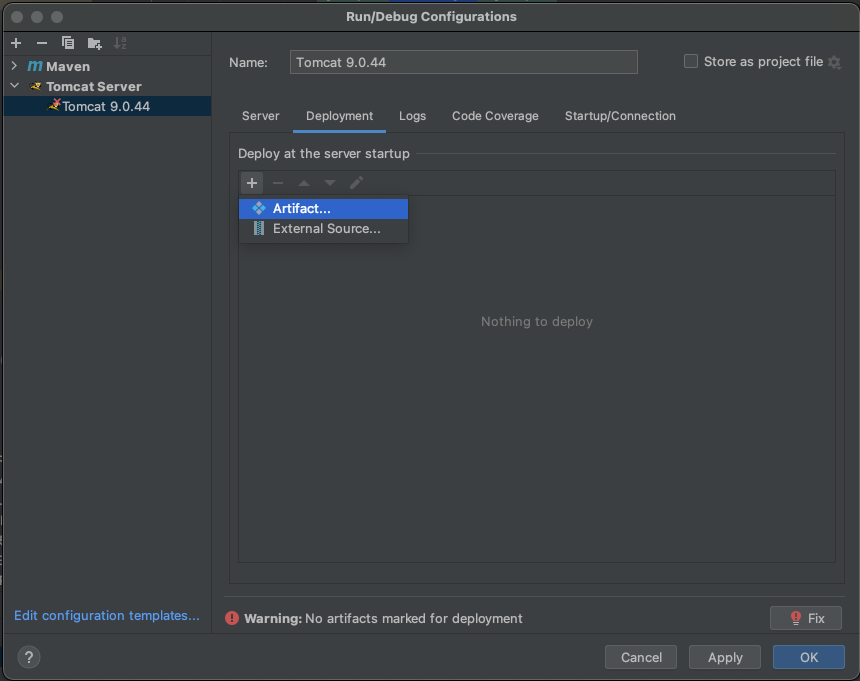Remove deployment item with minus button
Viewport: 860px width, 681px height.
pos(278,183)
